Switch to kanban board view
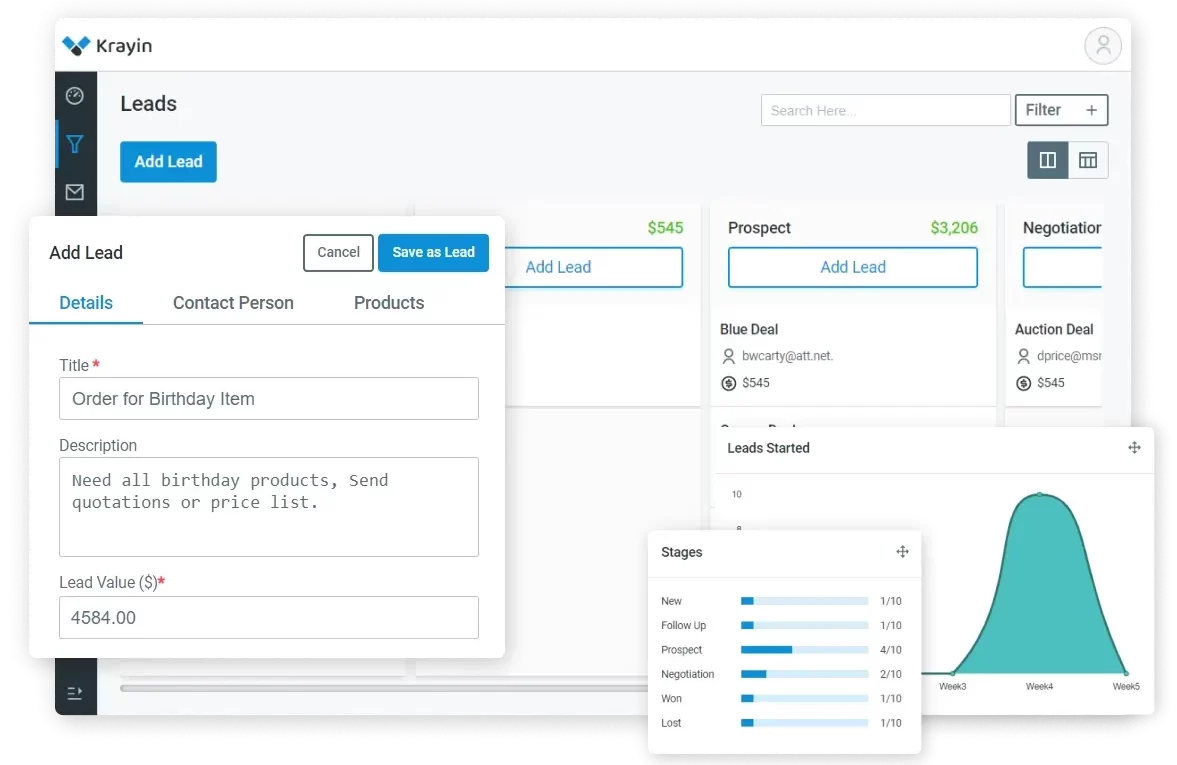Screen dimensions: 1177x765 pyautogui.click(x=1048, y=160)
